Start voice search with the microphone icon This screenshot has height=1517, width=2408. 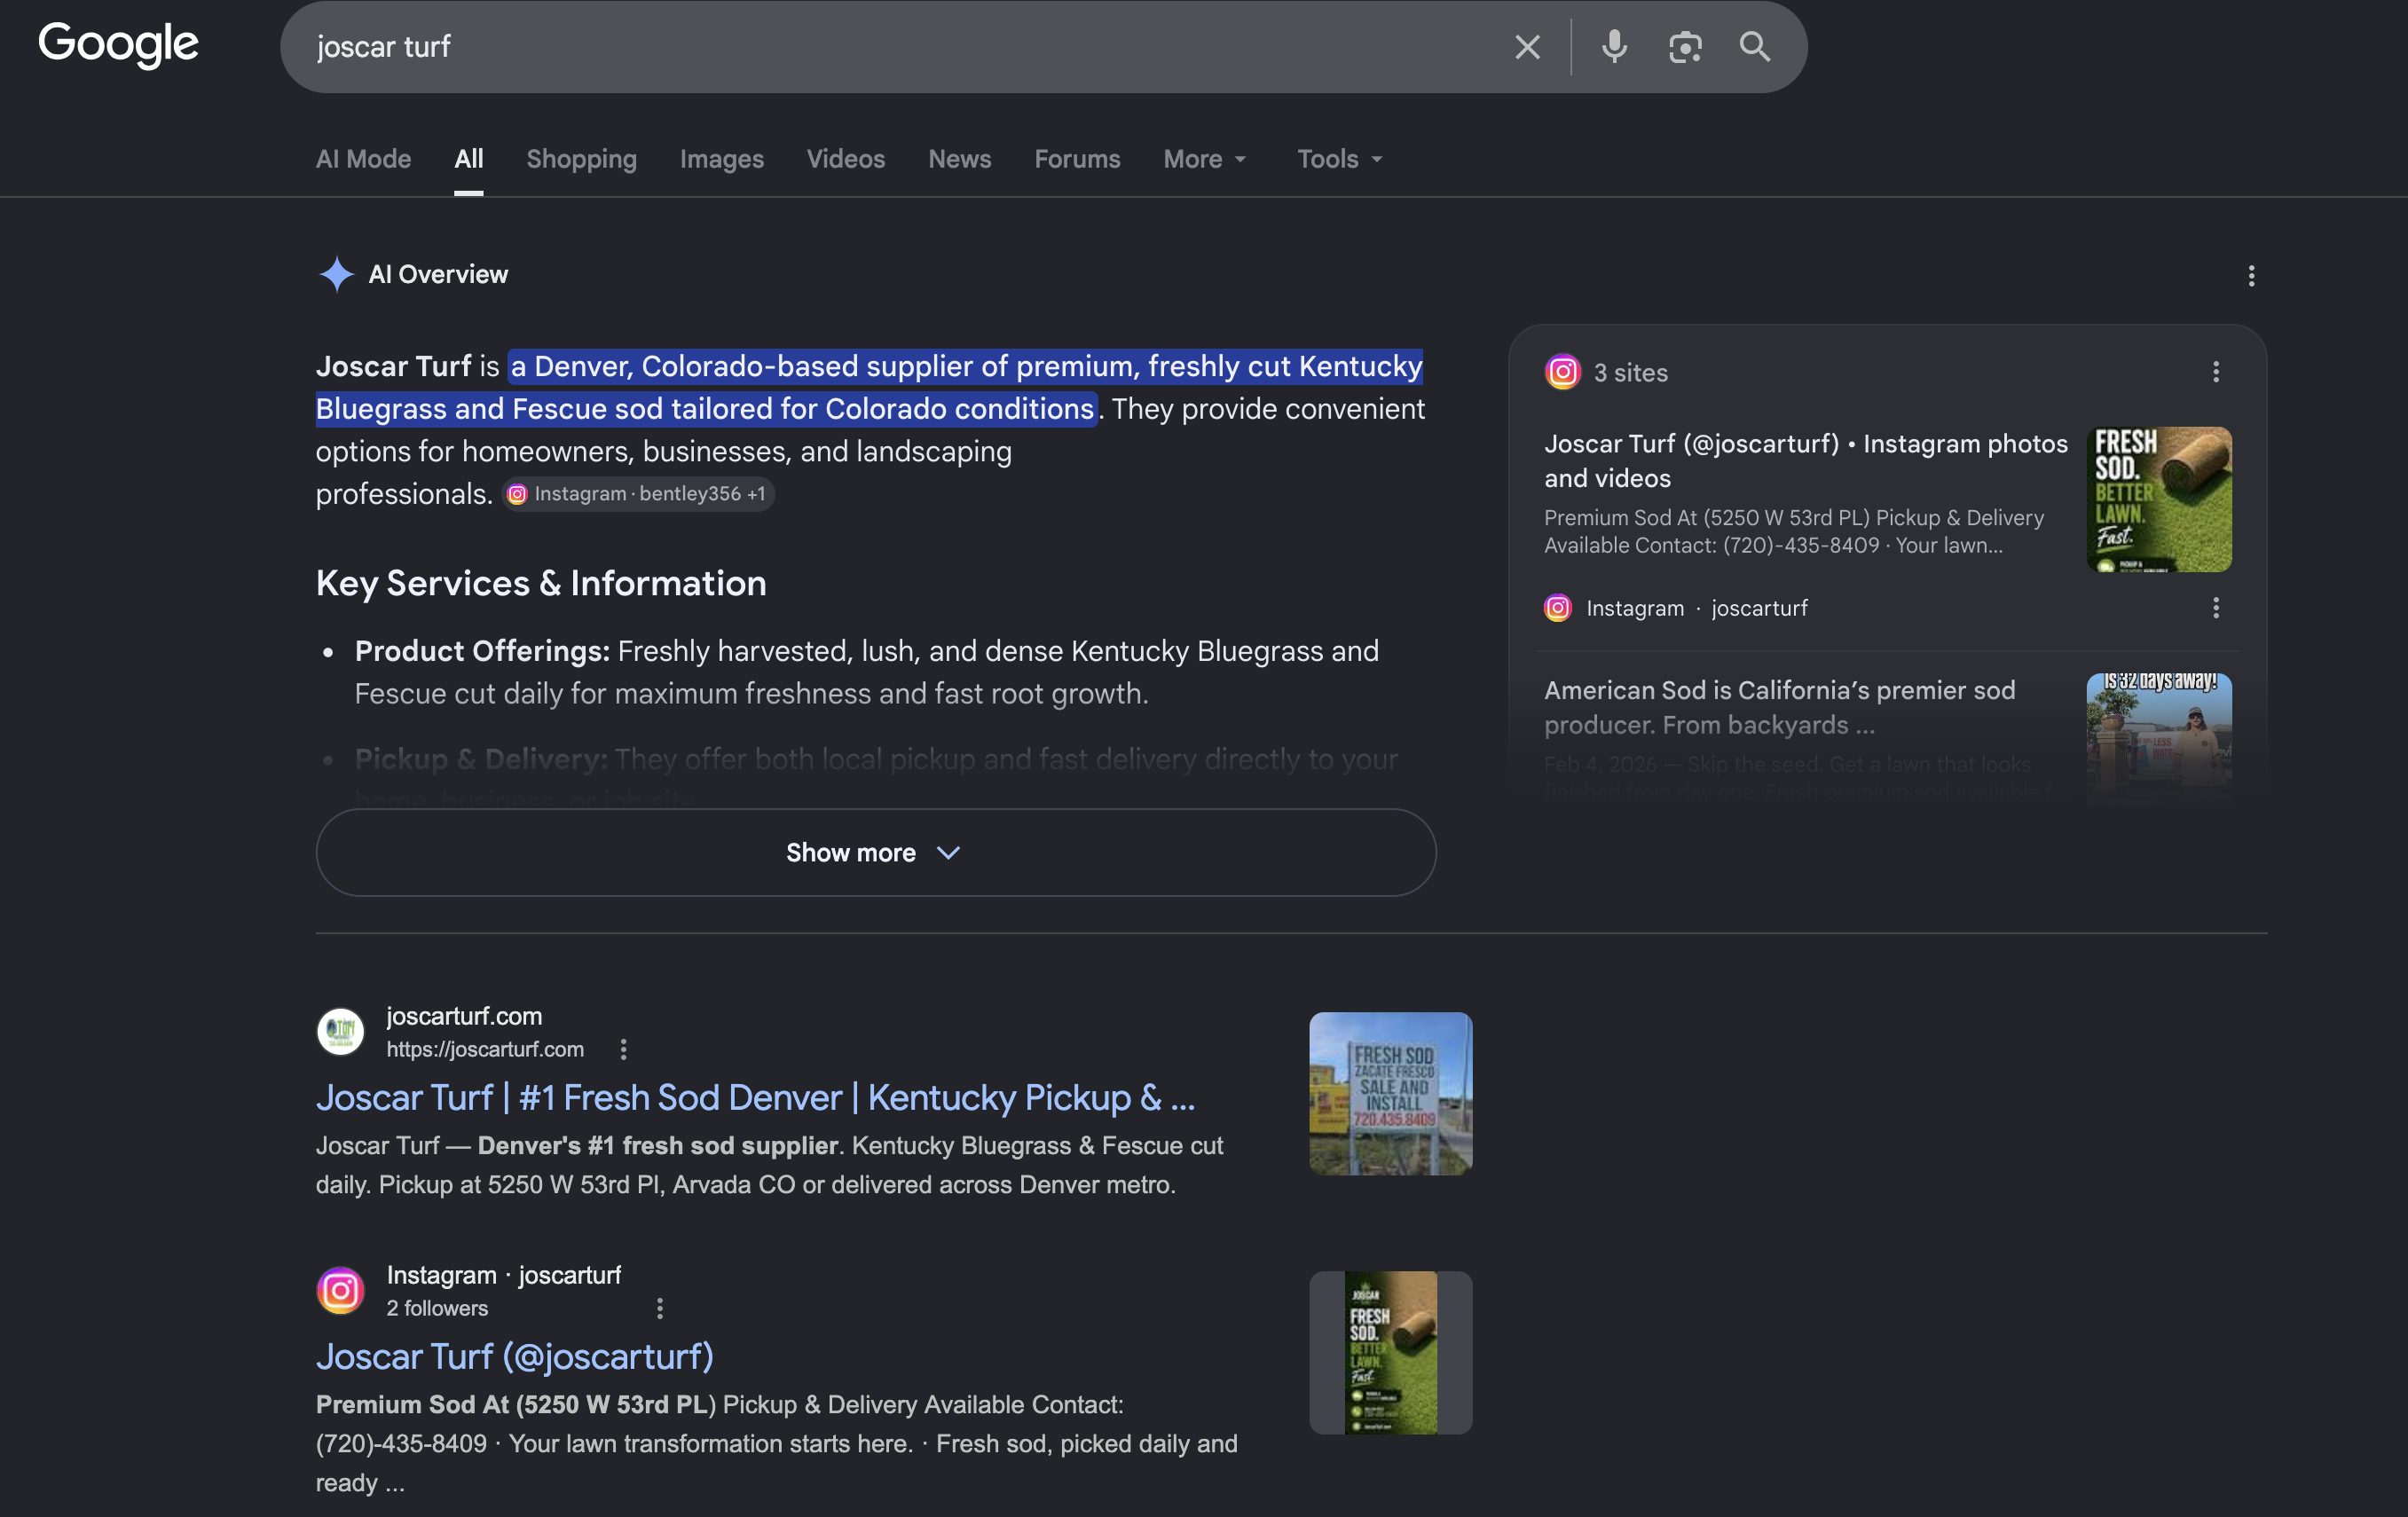[1614, 47]
